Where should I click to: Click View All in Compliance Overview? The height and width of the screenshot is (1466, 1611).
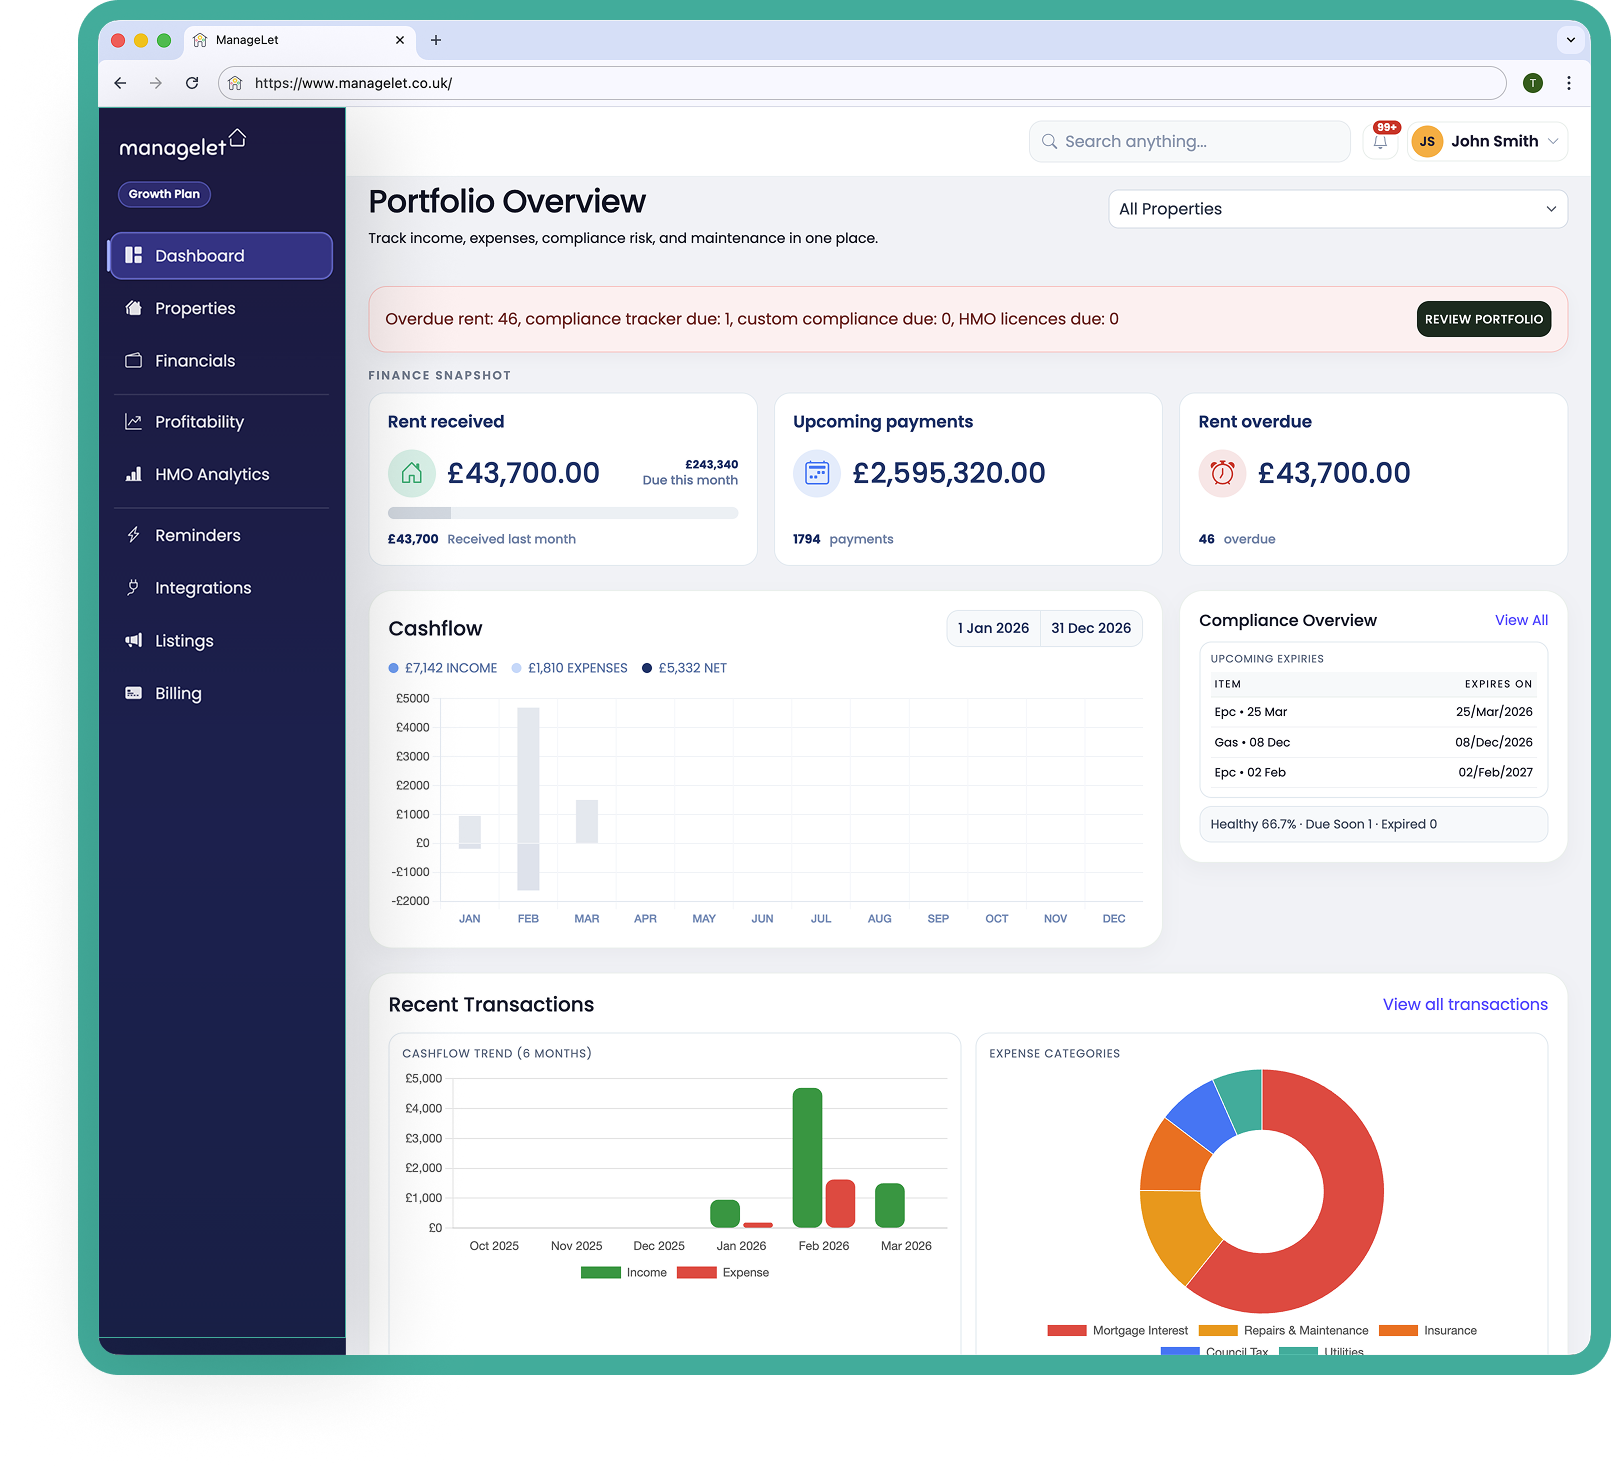1521,620
